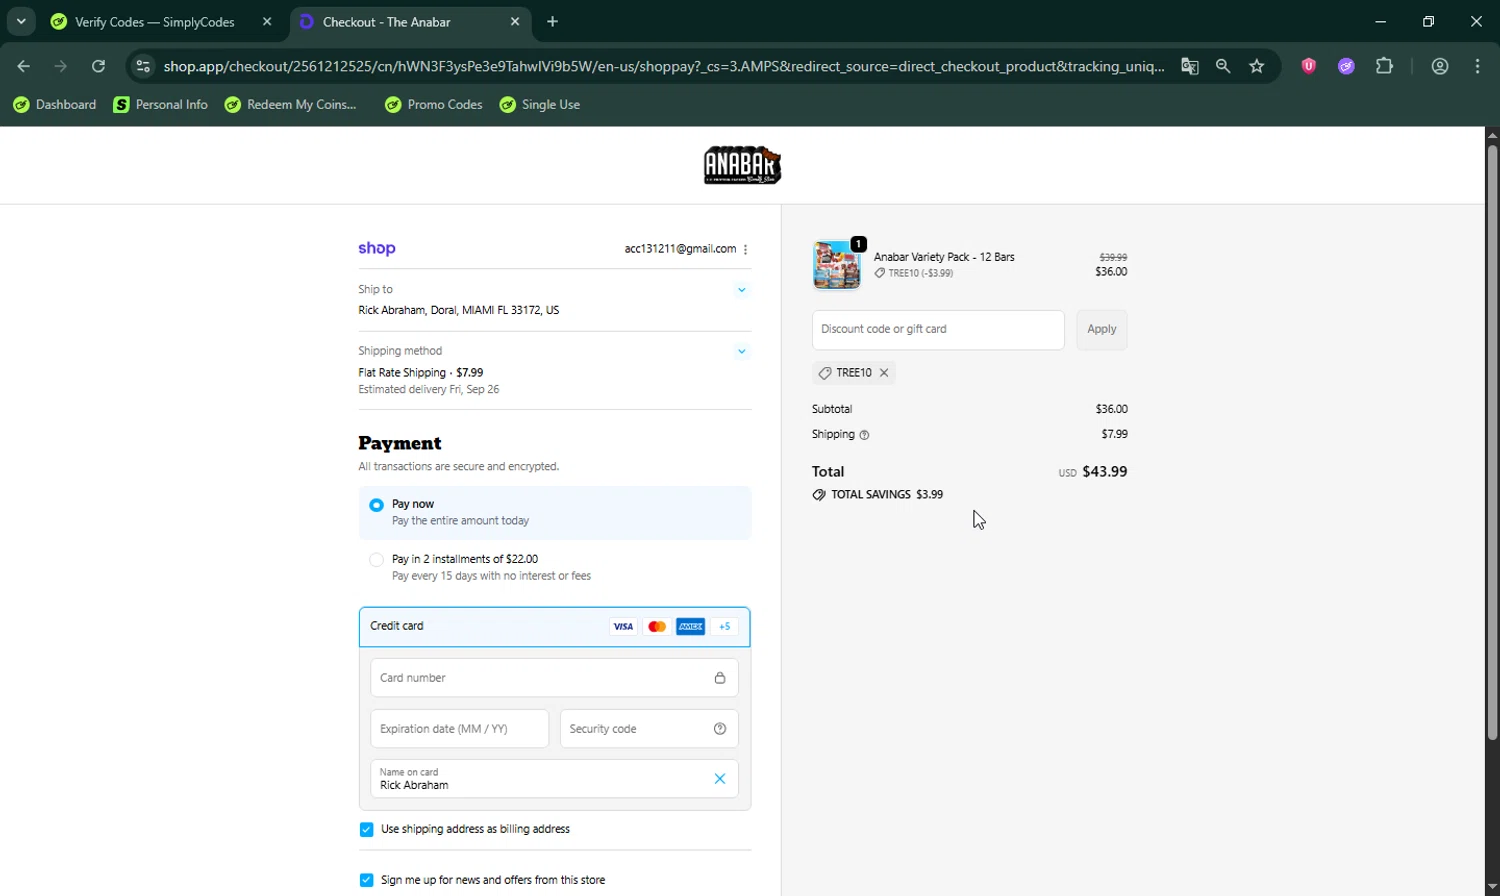Click the acc131211@gmail.com email text

[680, 249]
